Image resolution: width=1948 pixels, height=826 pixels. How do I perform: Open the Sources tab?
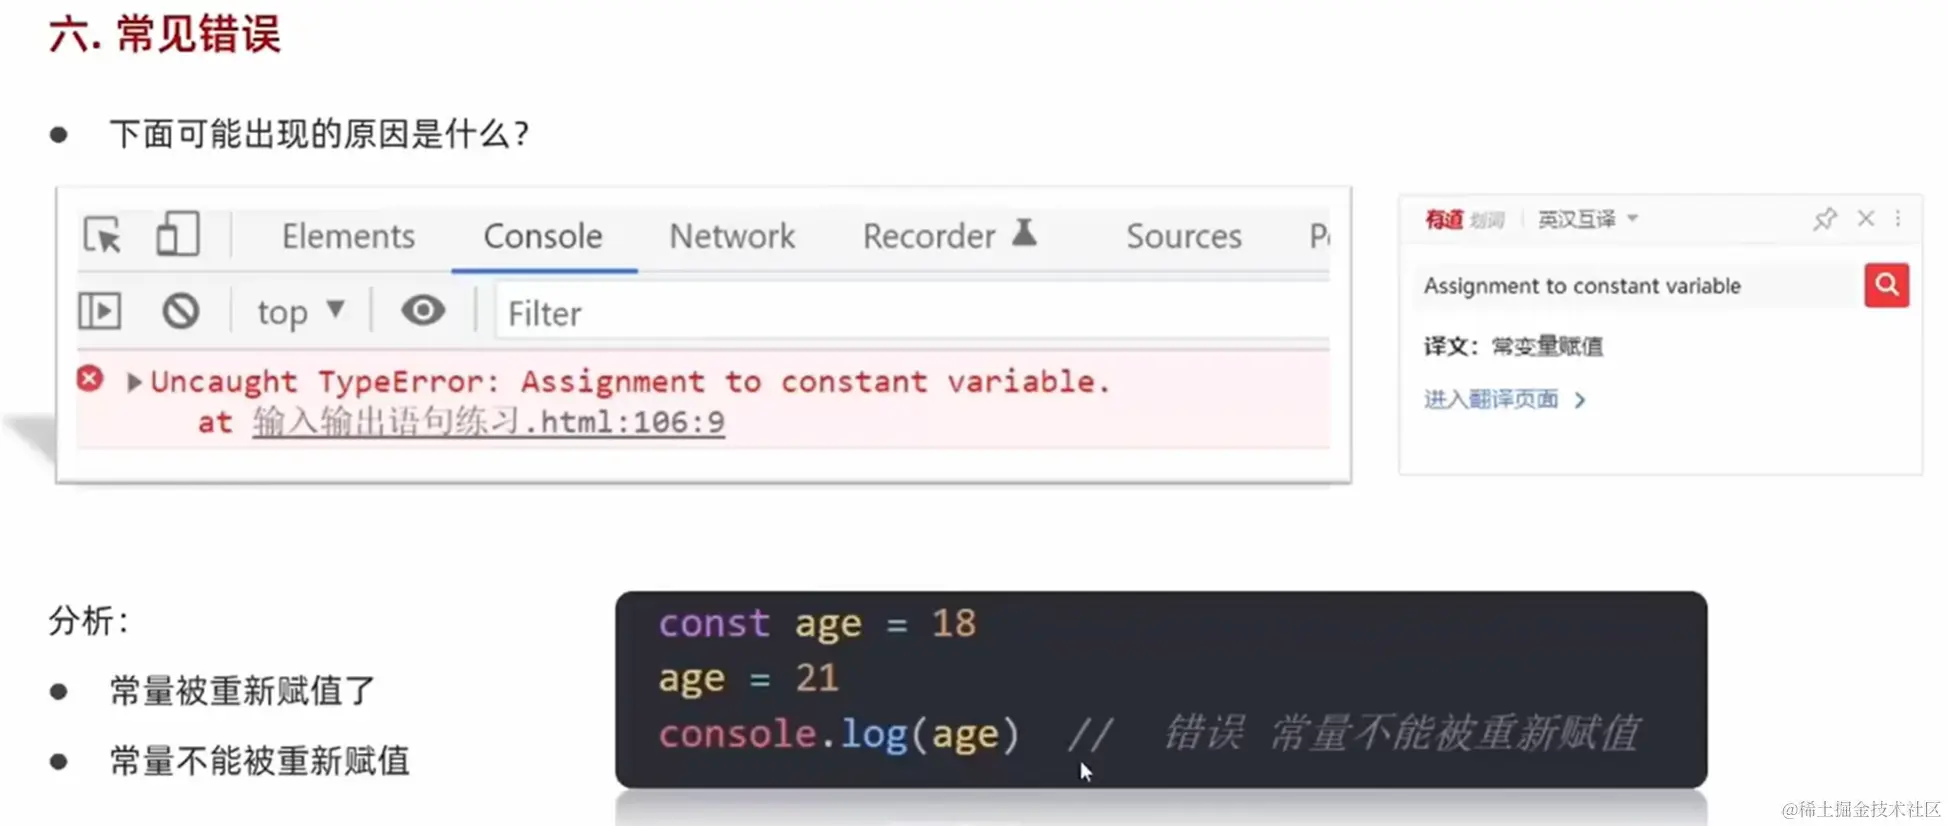[x=1184, y=236]
